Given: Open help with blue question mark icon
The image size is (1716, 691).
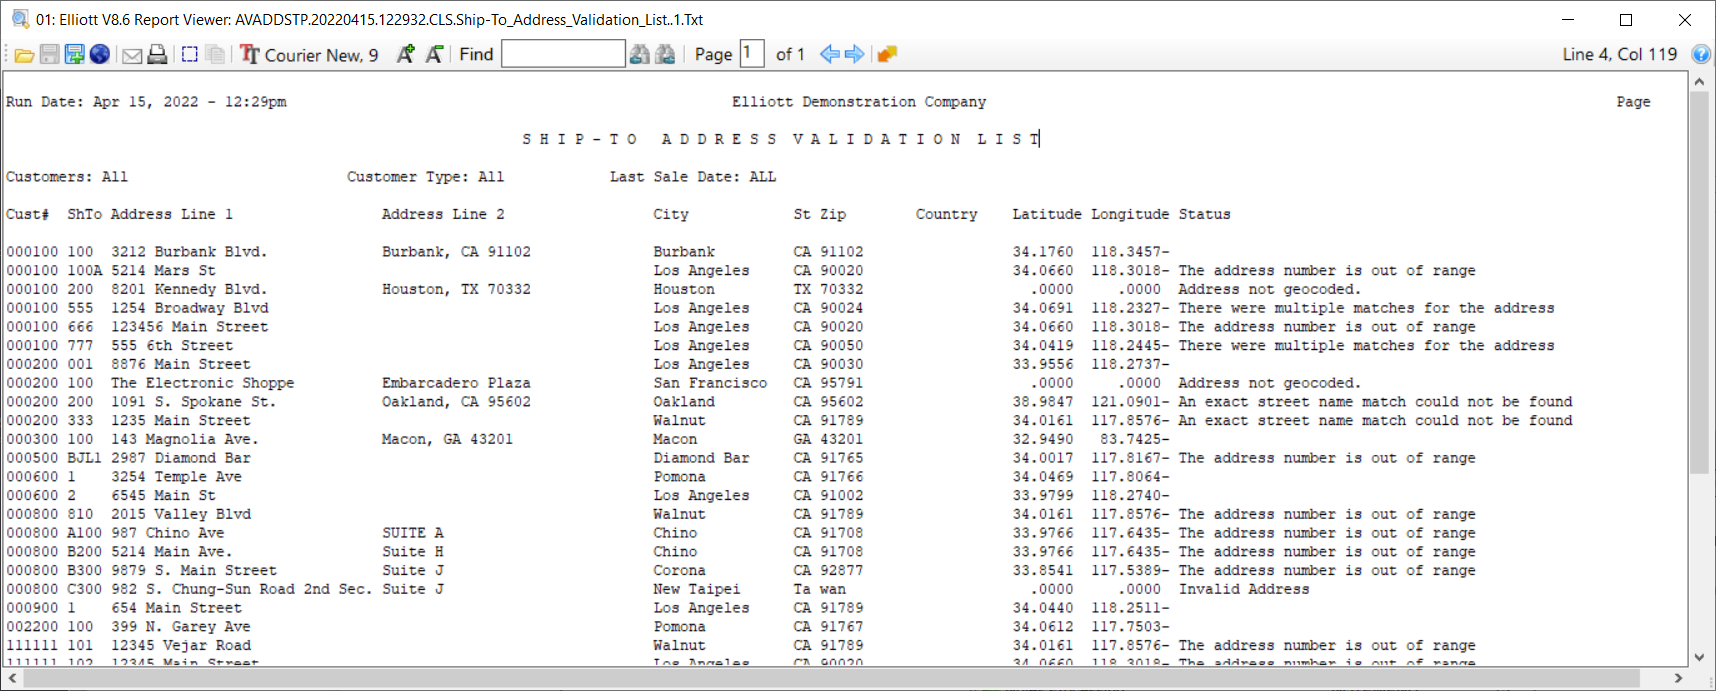Looking at the screenshot, I should coord(1700,54).
